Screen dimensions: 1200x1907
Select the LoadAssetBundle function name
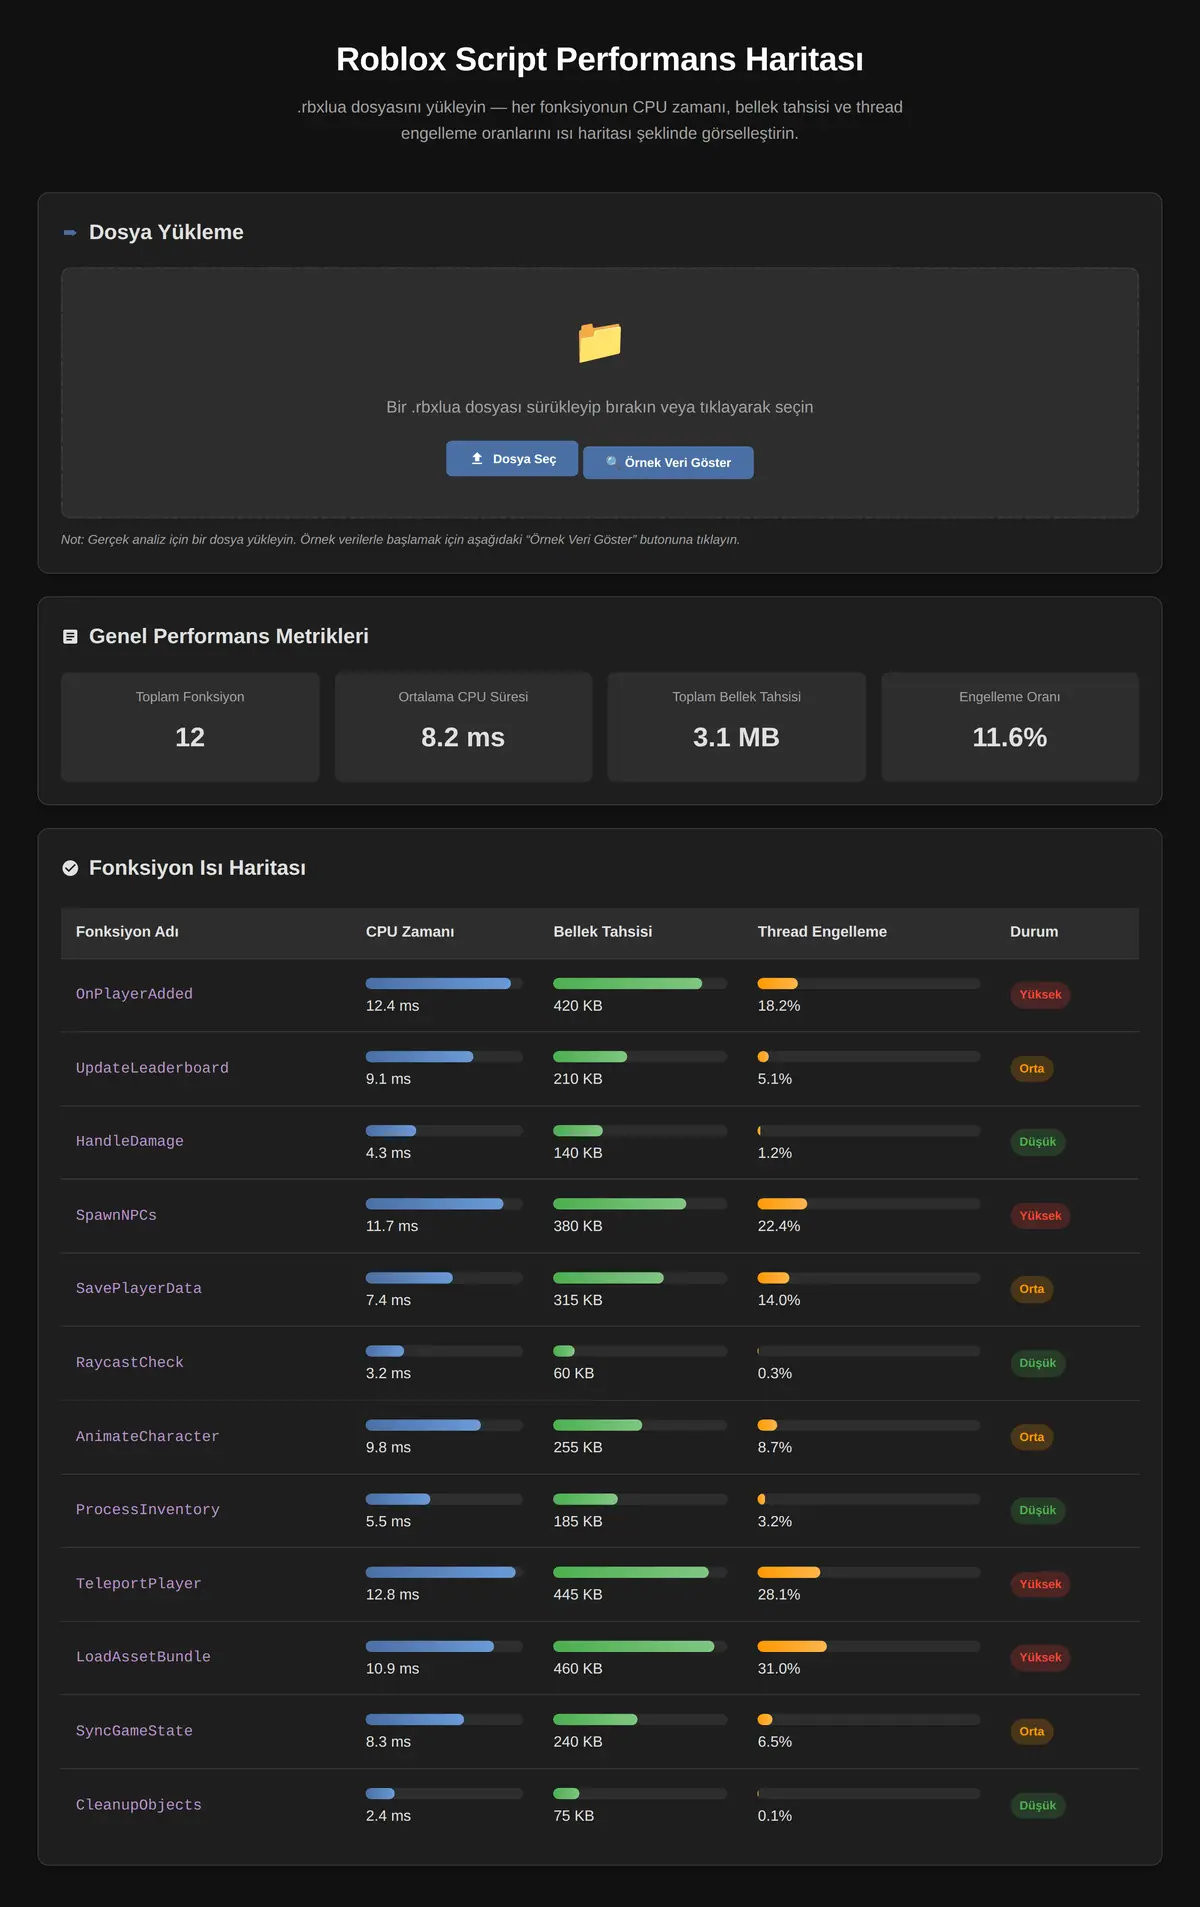pyautogui.click(x=143, y=1656)
